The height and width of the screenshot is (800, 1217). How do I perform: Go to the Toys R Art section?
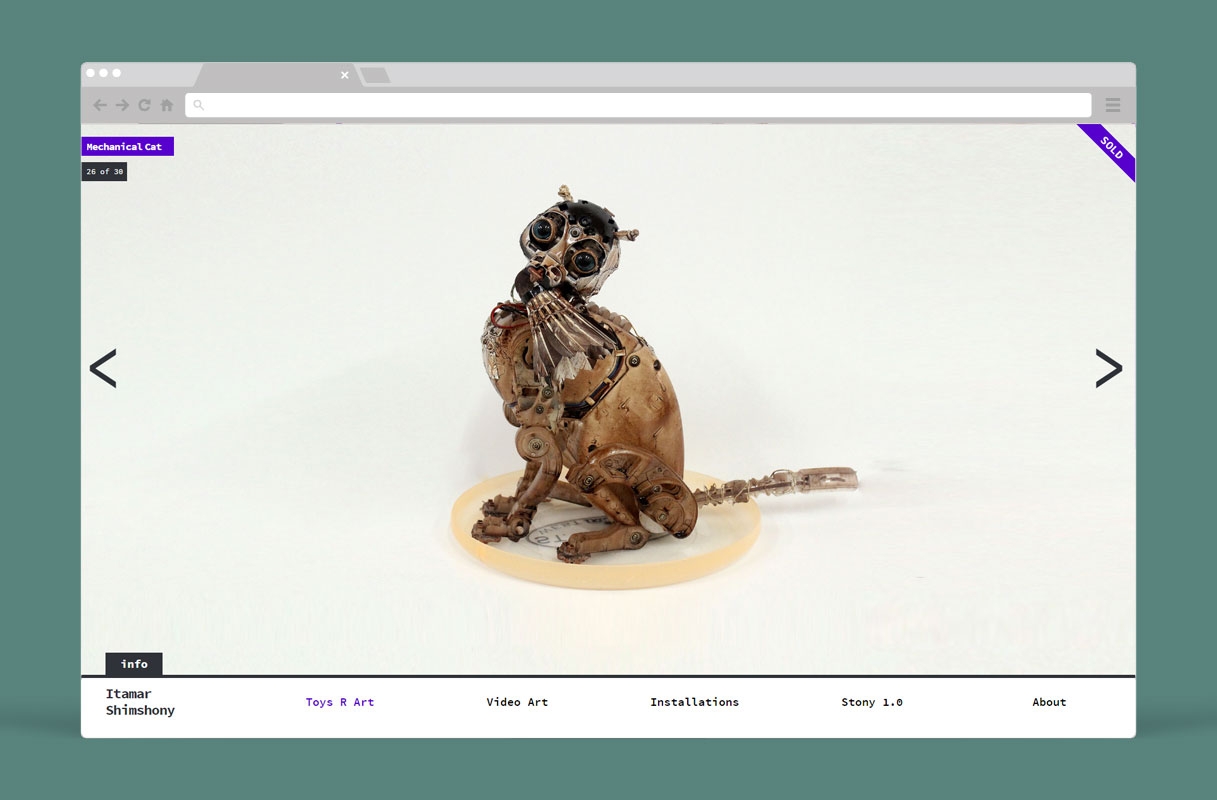[340, 702]
